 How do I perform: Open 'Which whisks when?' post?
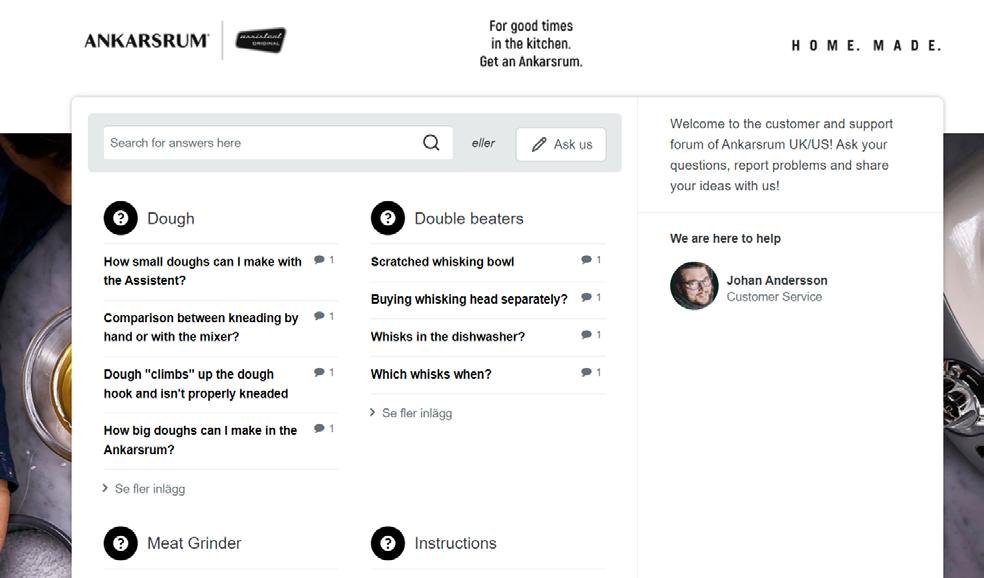tap(431, 374)
